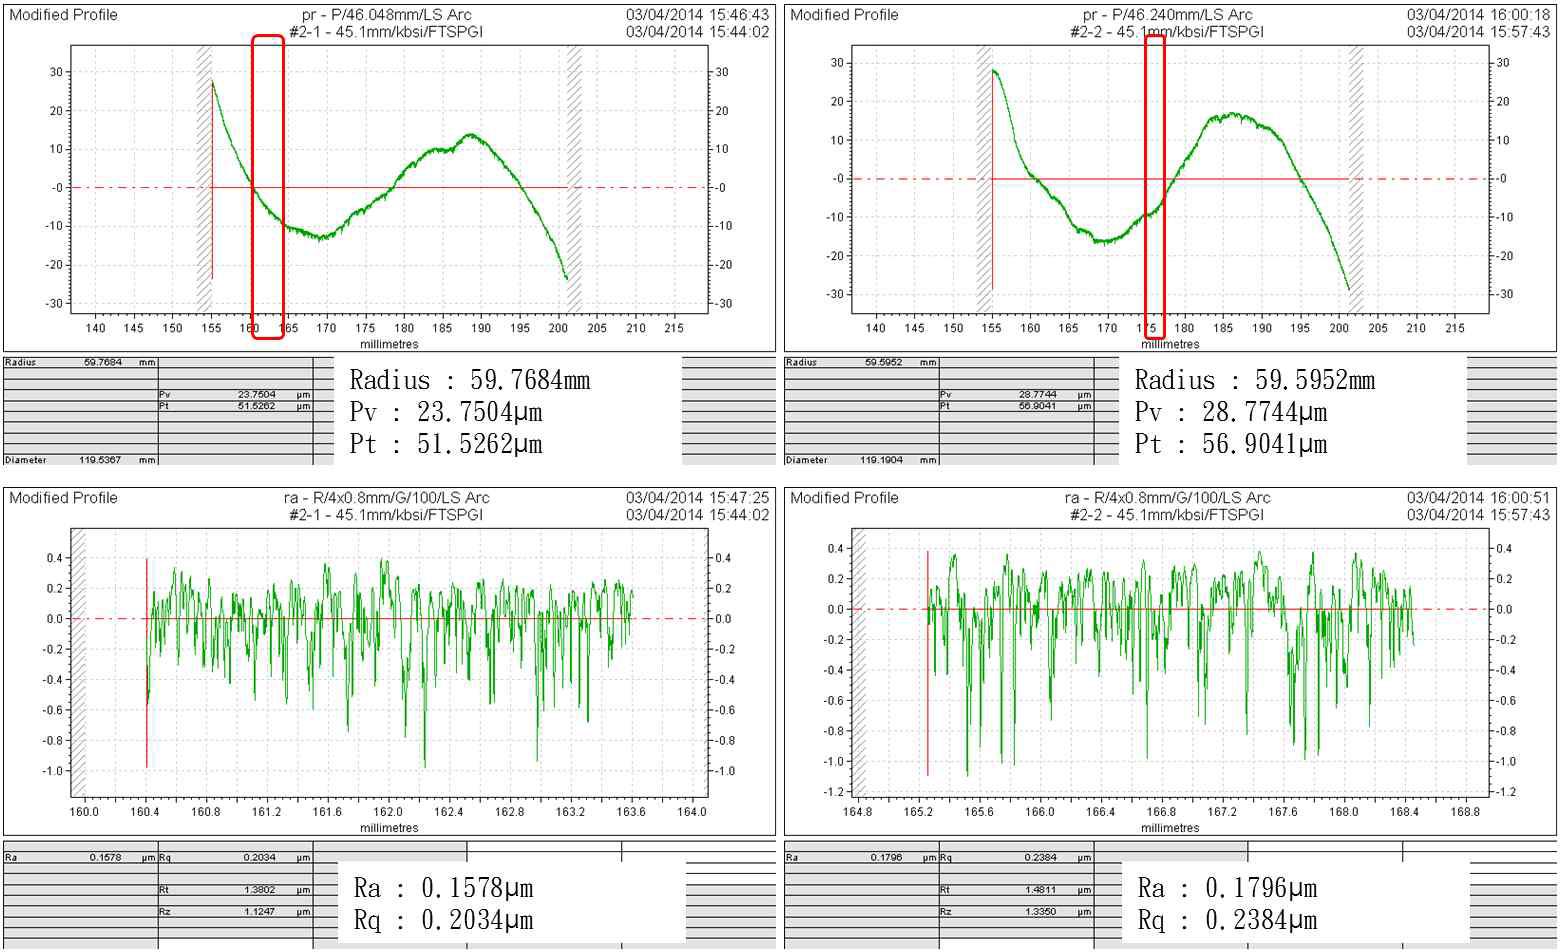Image resolution: width=1561 pixels, height=952 pixels.
Task: Select the small table cell Rt 1.3802
Action: pos(235,890)
